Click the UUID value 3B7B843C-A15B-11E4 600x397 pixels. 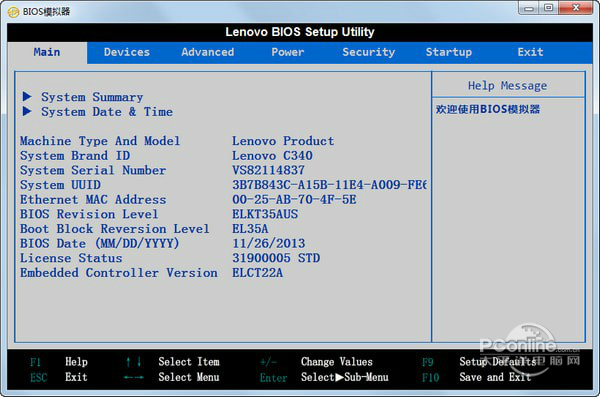point(329,185)
